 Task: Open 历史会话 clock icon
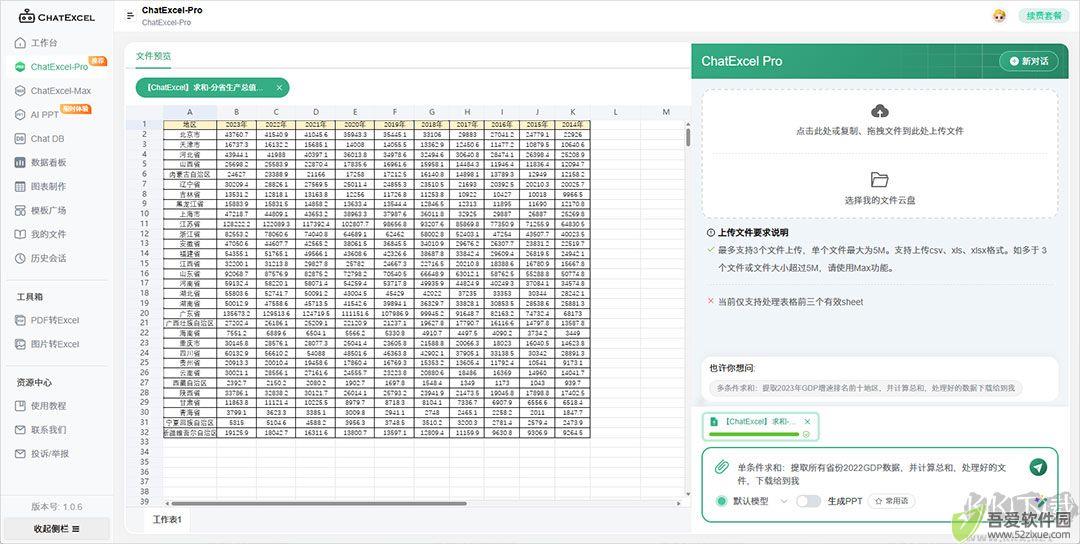click(x=20, y=258)
